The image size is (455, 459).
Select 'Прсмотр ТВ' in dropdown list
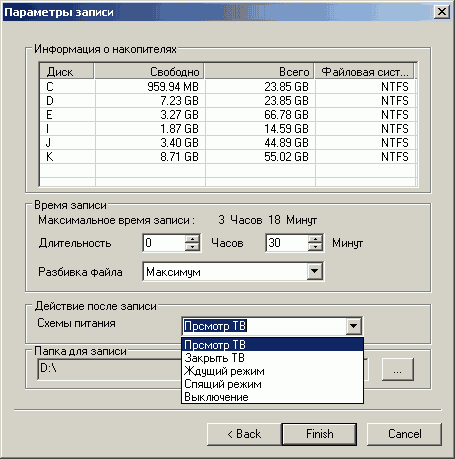[272, 344]
